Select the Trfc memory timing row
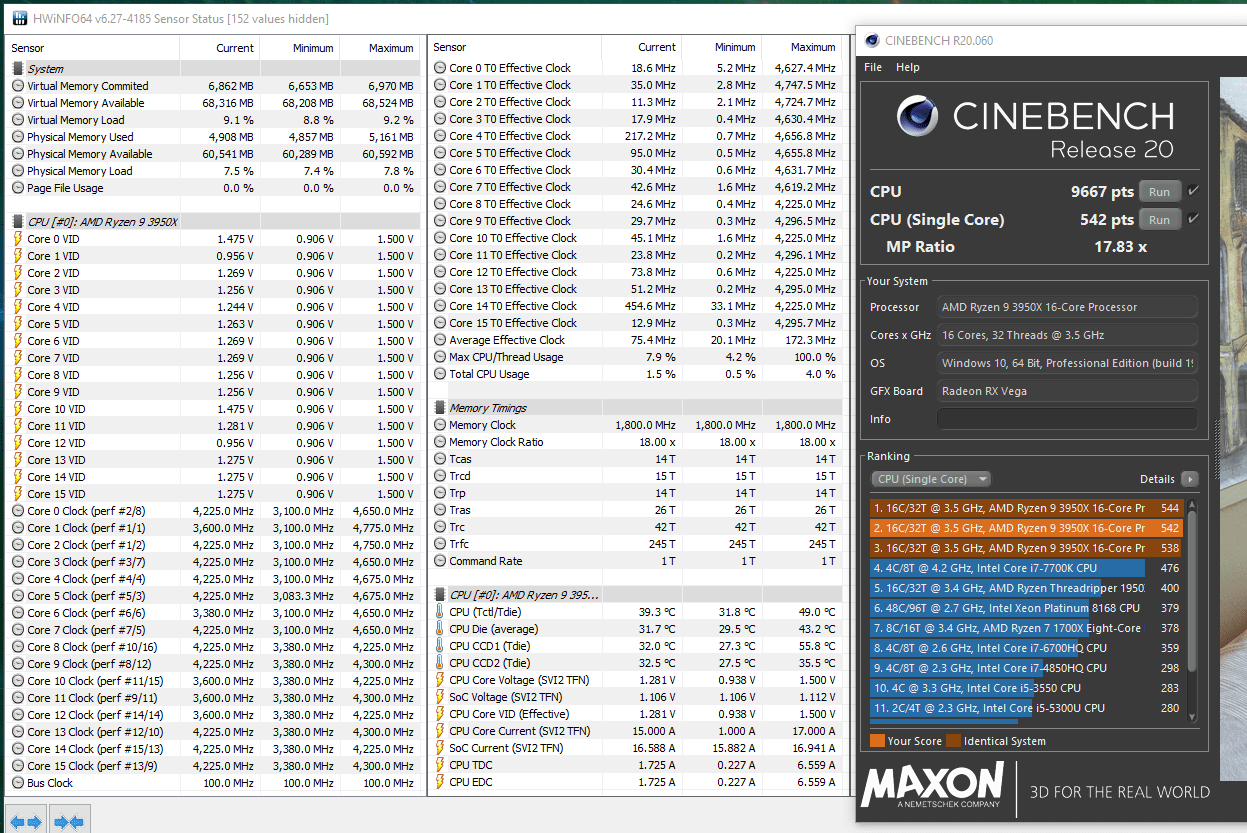 pos(635,544)
